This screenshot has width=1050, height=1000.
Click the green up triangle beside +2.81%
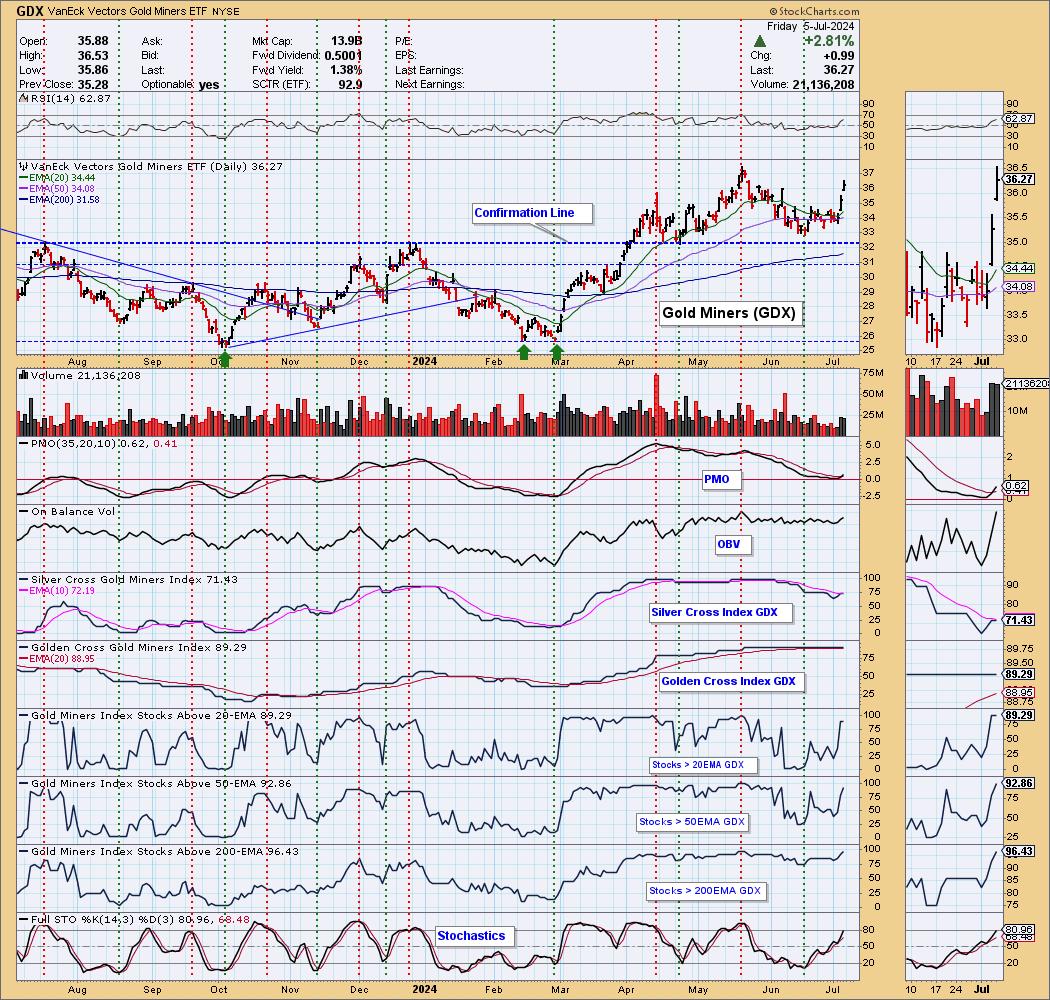coord(759,42)
